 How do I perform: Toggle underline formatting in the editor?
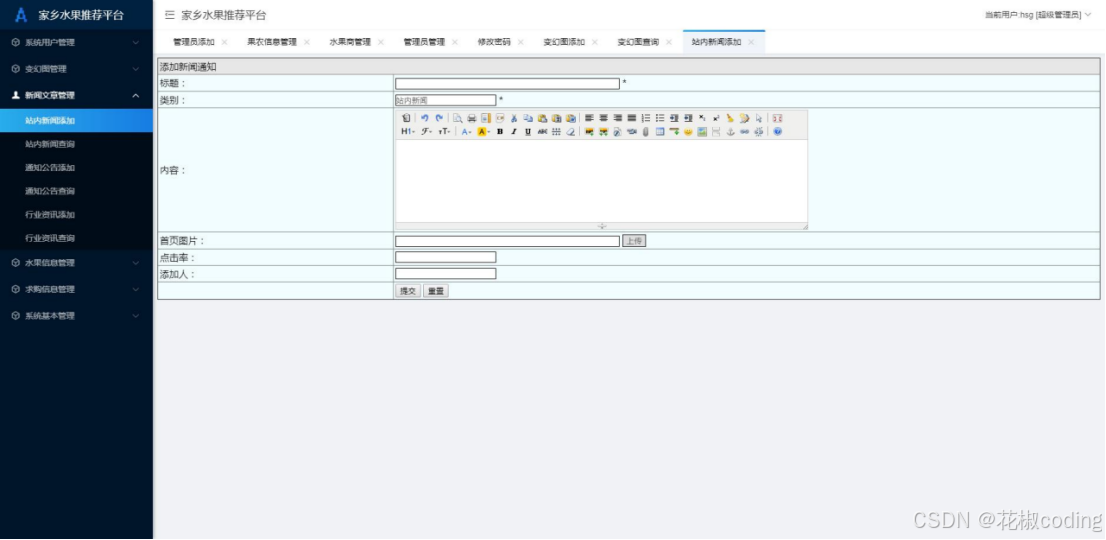click(x=528, y=131)
